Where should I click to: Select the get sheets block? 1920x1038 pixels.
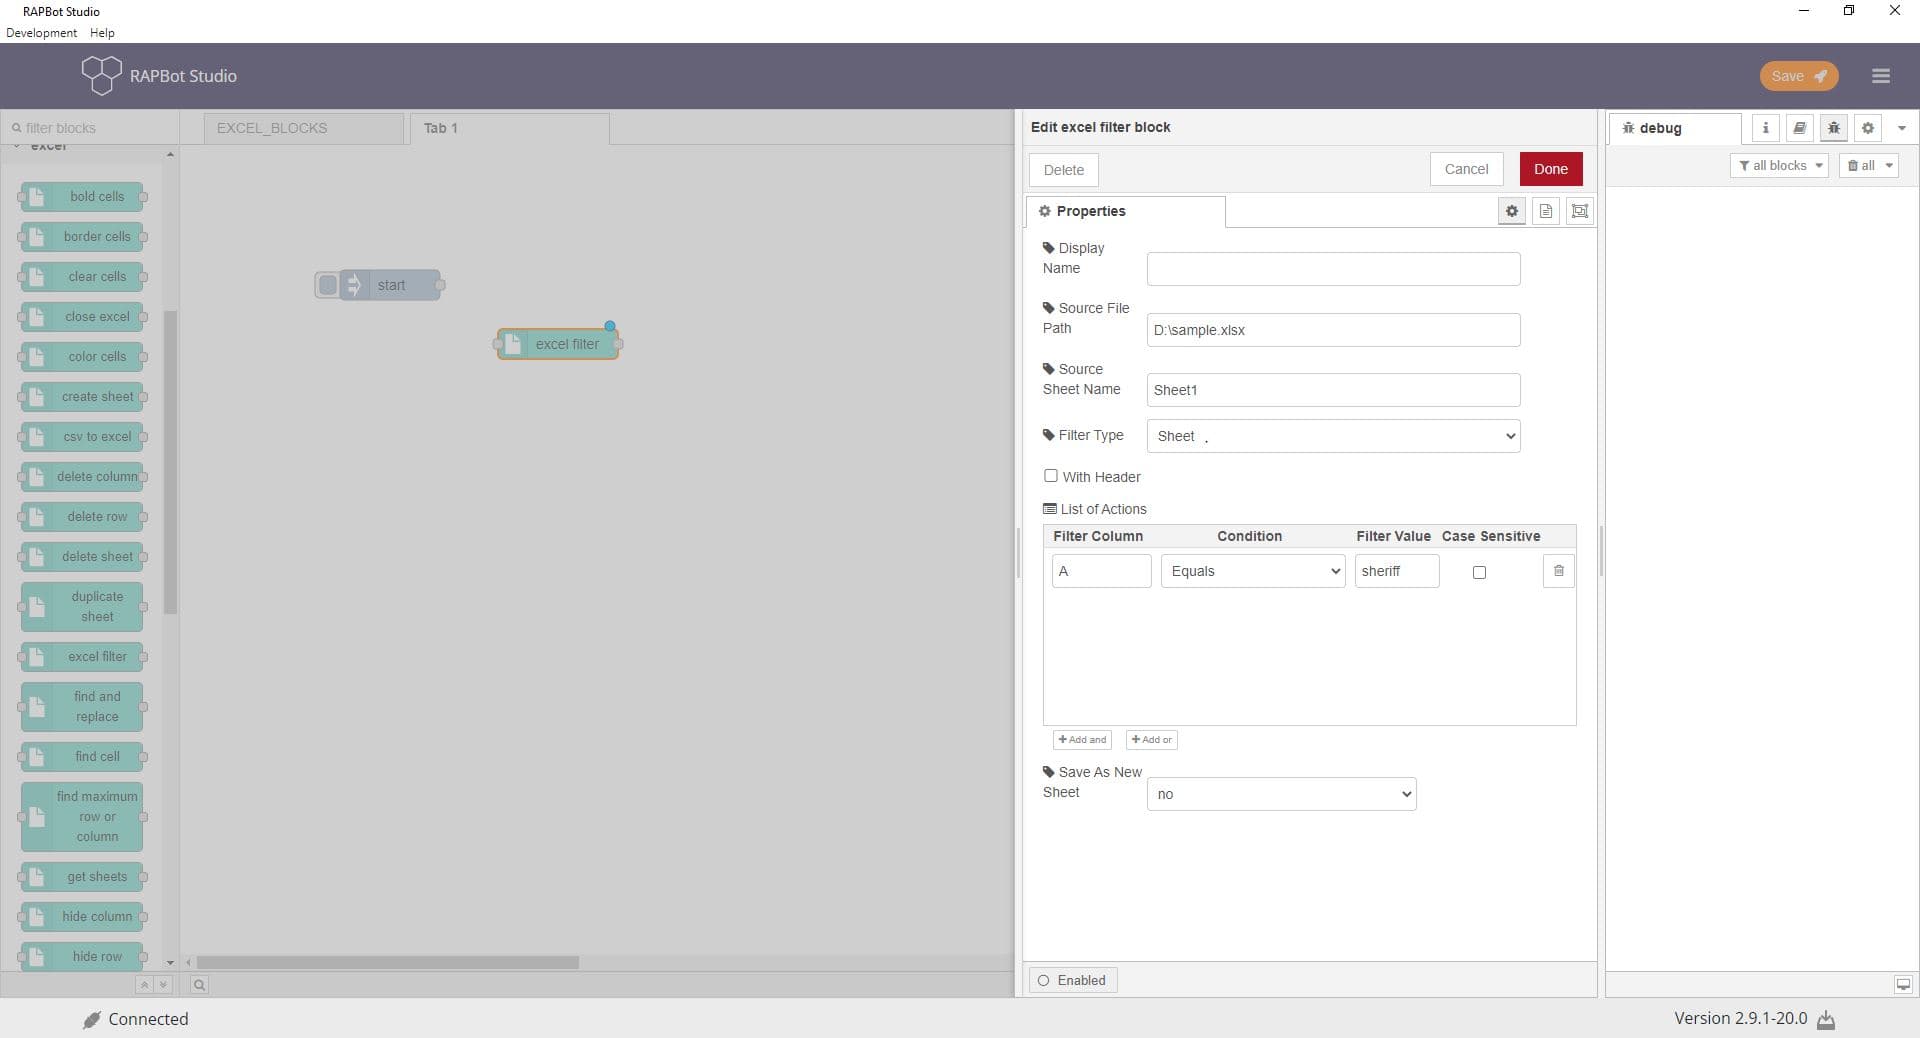[82, 877]
